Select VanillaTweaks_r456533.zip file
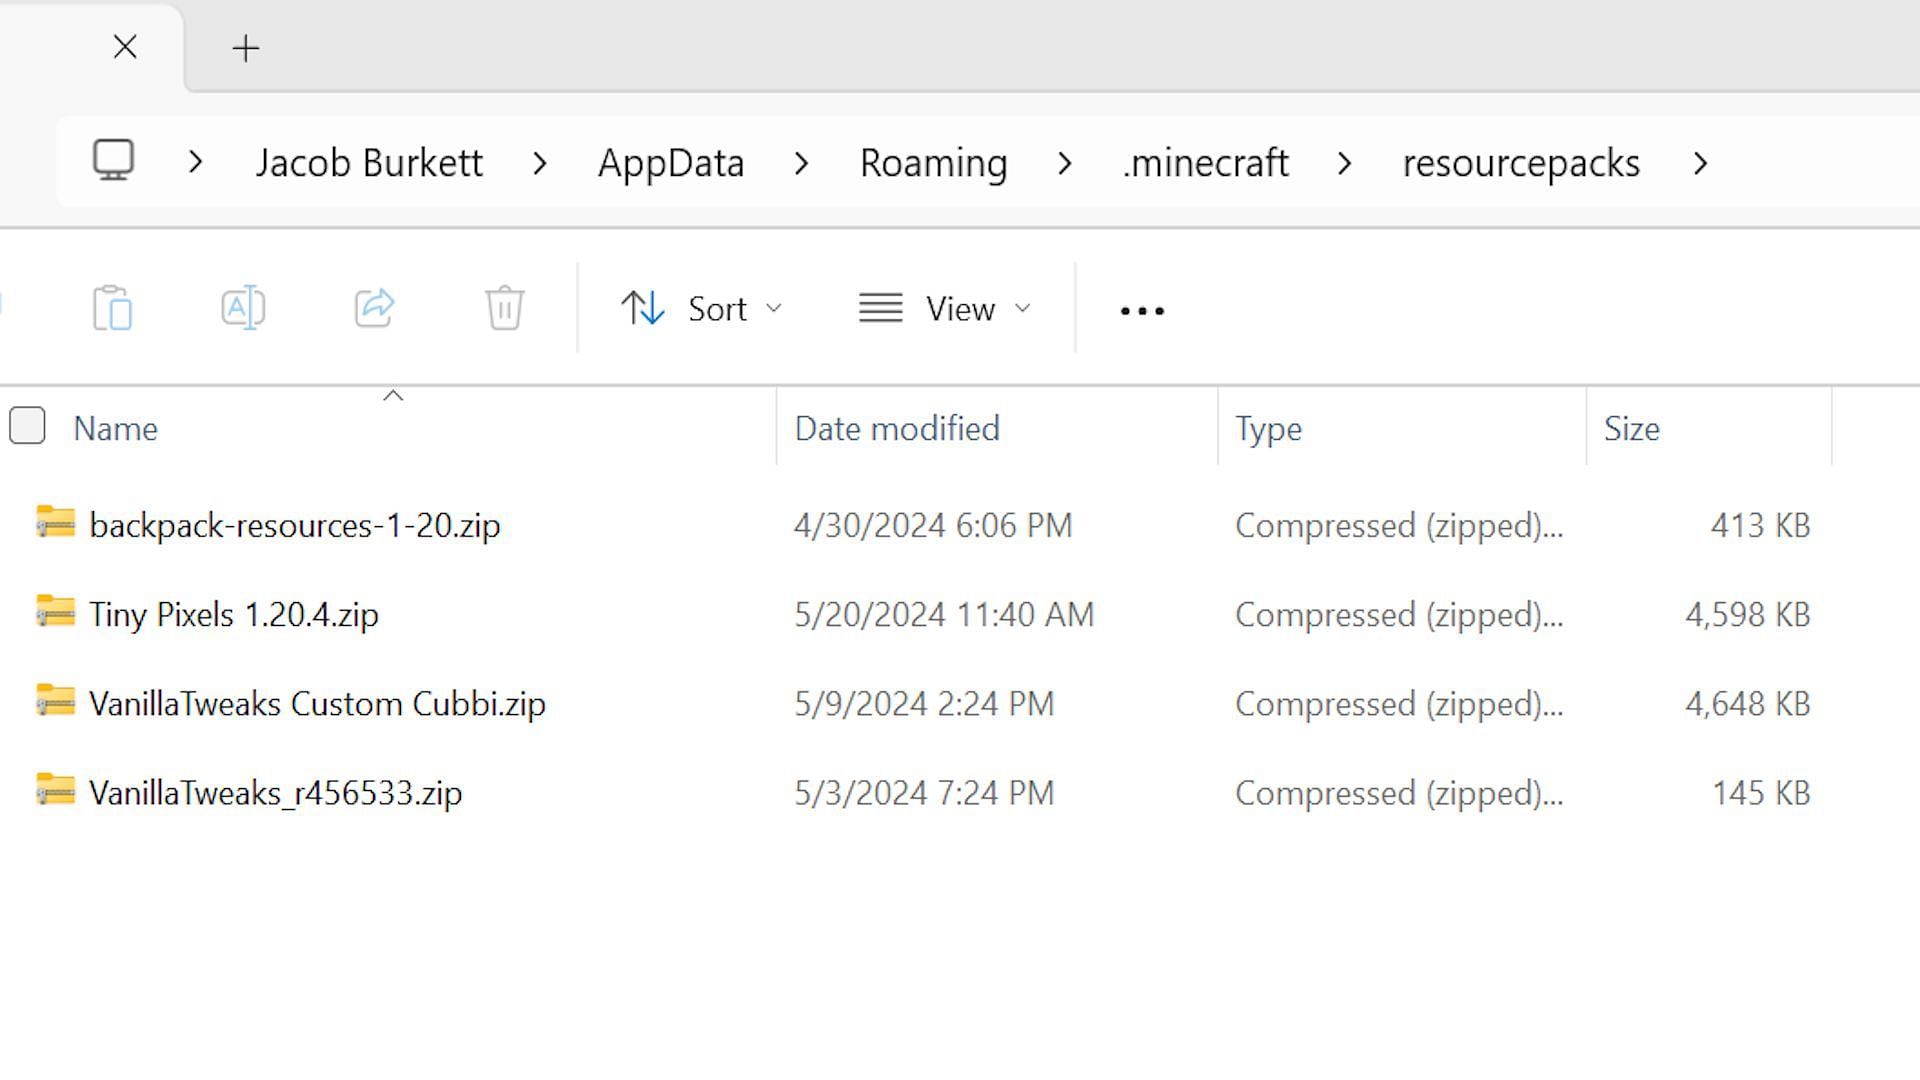The image size is (1920, 1080). 275,793
